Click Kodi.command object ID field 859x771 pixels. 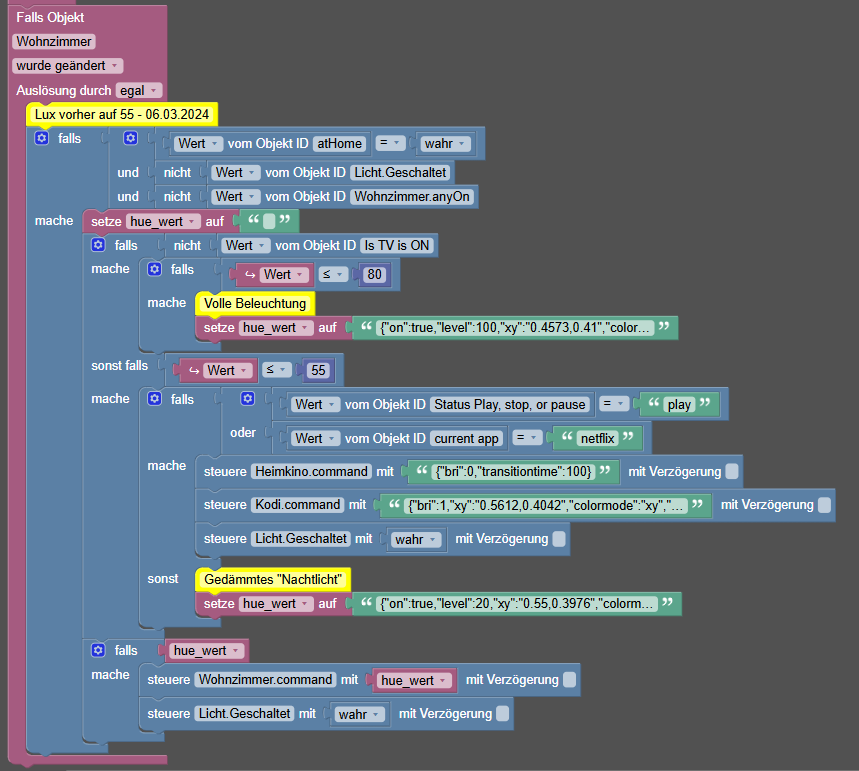tap(297, 505)
